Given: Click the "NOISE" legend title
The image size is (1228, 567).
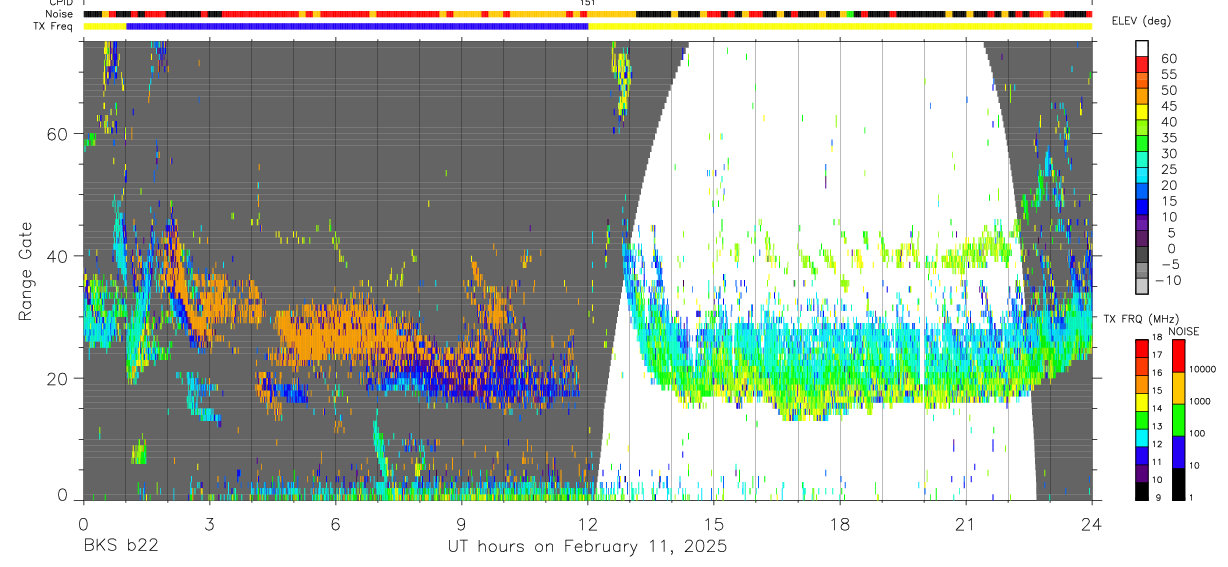Looking at the screenshot, I should (1184, 331).
